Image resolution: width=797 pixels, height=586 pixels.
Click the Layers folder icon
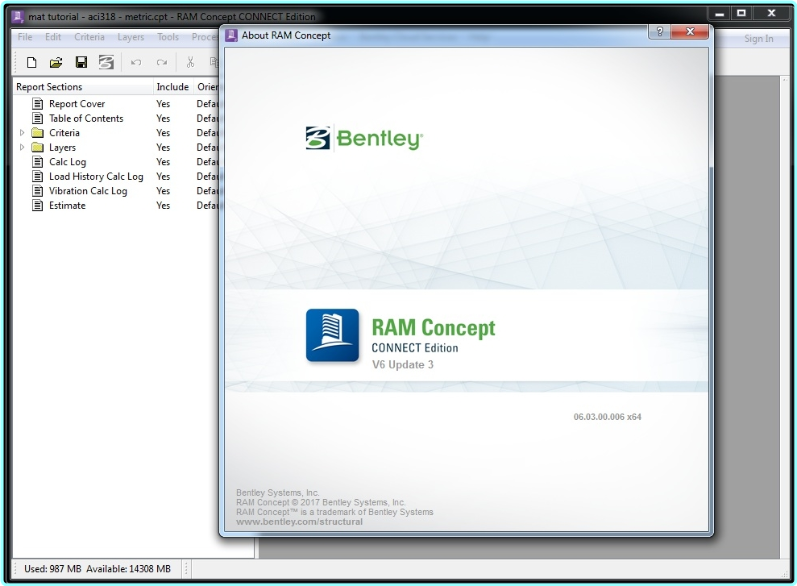[x=37, y=147]
